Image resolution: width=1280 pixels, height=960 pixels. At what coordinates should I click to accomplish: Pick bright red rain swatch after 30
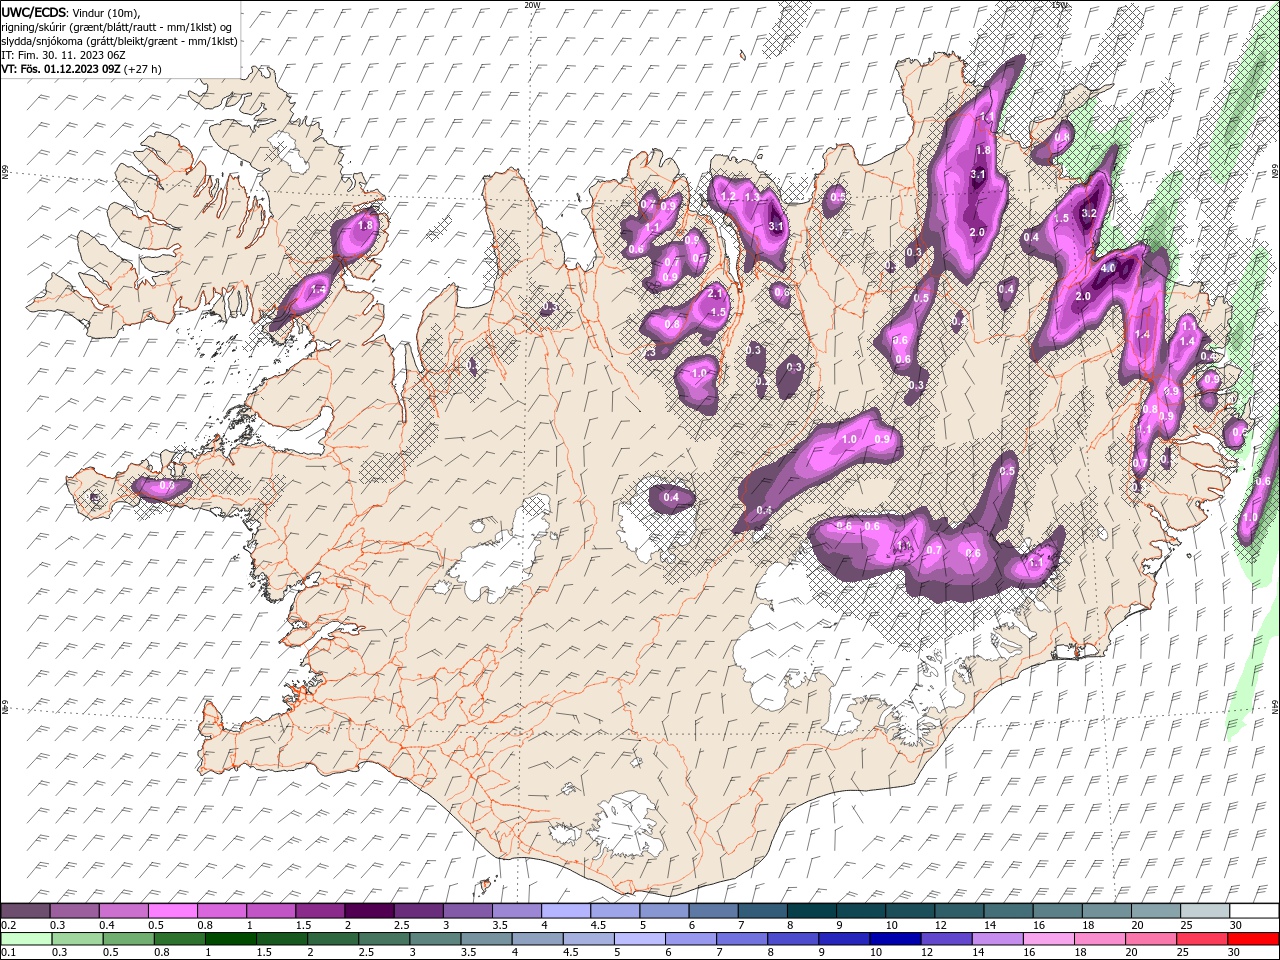pyautogui.click(x=1252, y=938)
